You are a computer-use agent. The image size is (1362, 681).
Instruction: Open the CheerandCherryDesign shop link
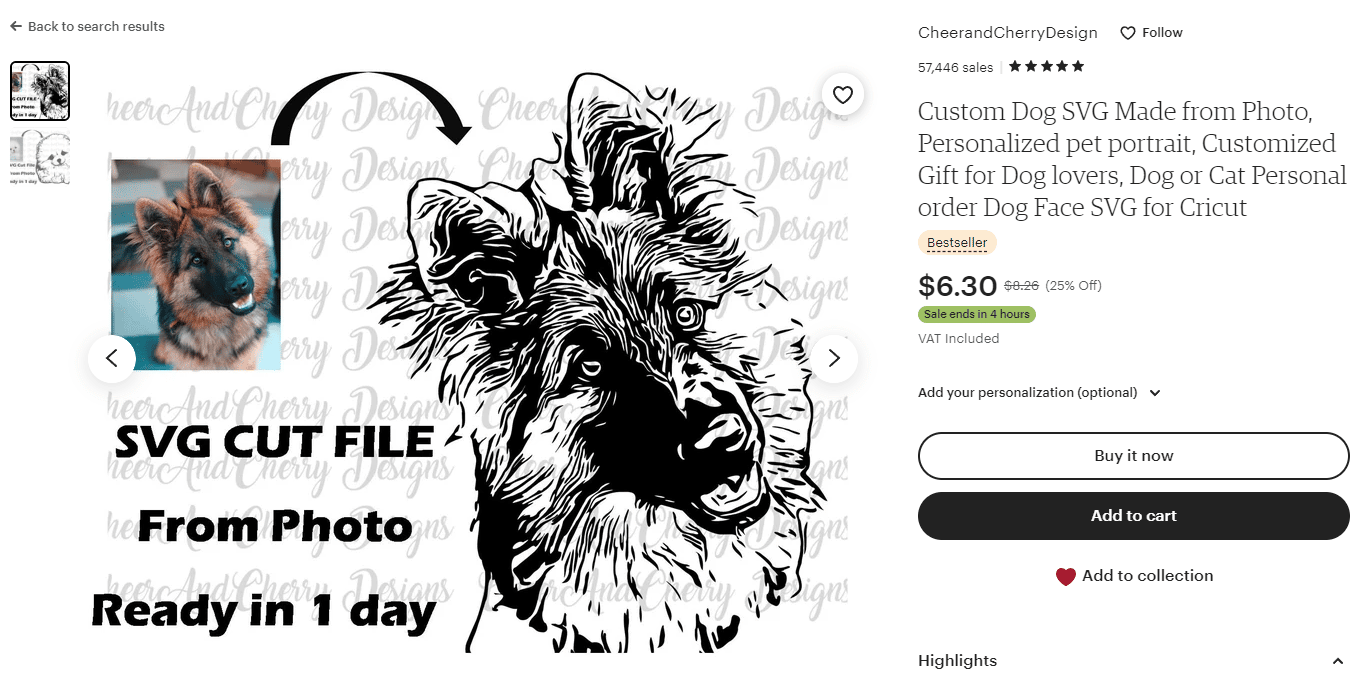pos(1008,33)
